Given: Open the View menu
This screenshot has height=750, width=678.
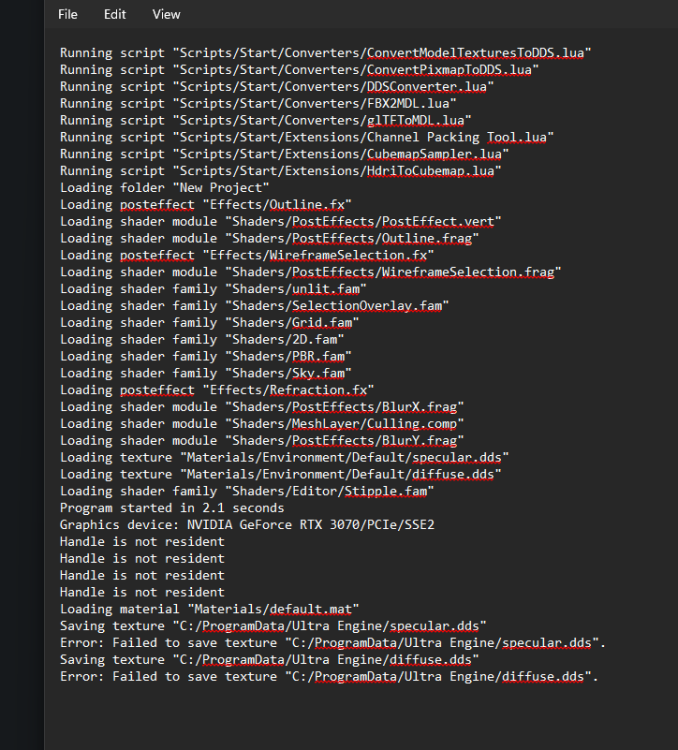Looking at the screenshot, I should 166,14.
